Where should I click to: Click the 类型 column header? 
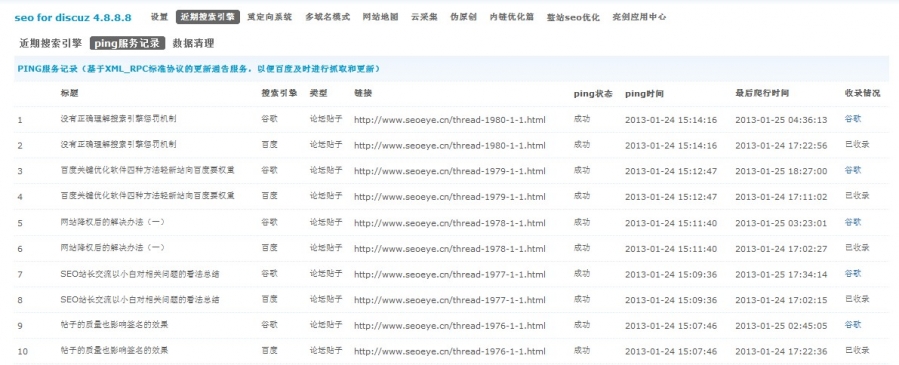[318, 93]
